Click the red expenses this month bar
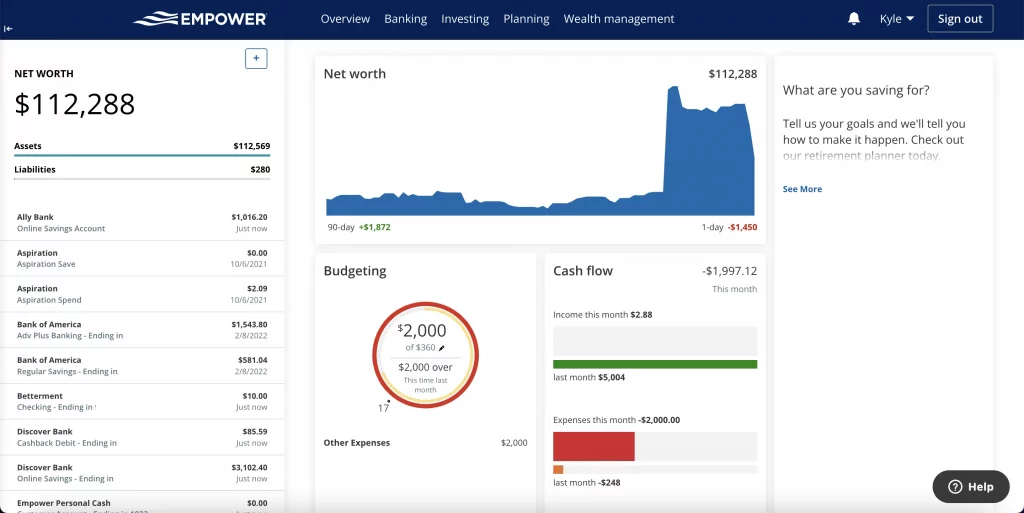Viewport: 1024px width, 513px height. pyautogui.click(x=594, y=446)
